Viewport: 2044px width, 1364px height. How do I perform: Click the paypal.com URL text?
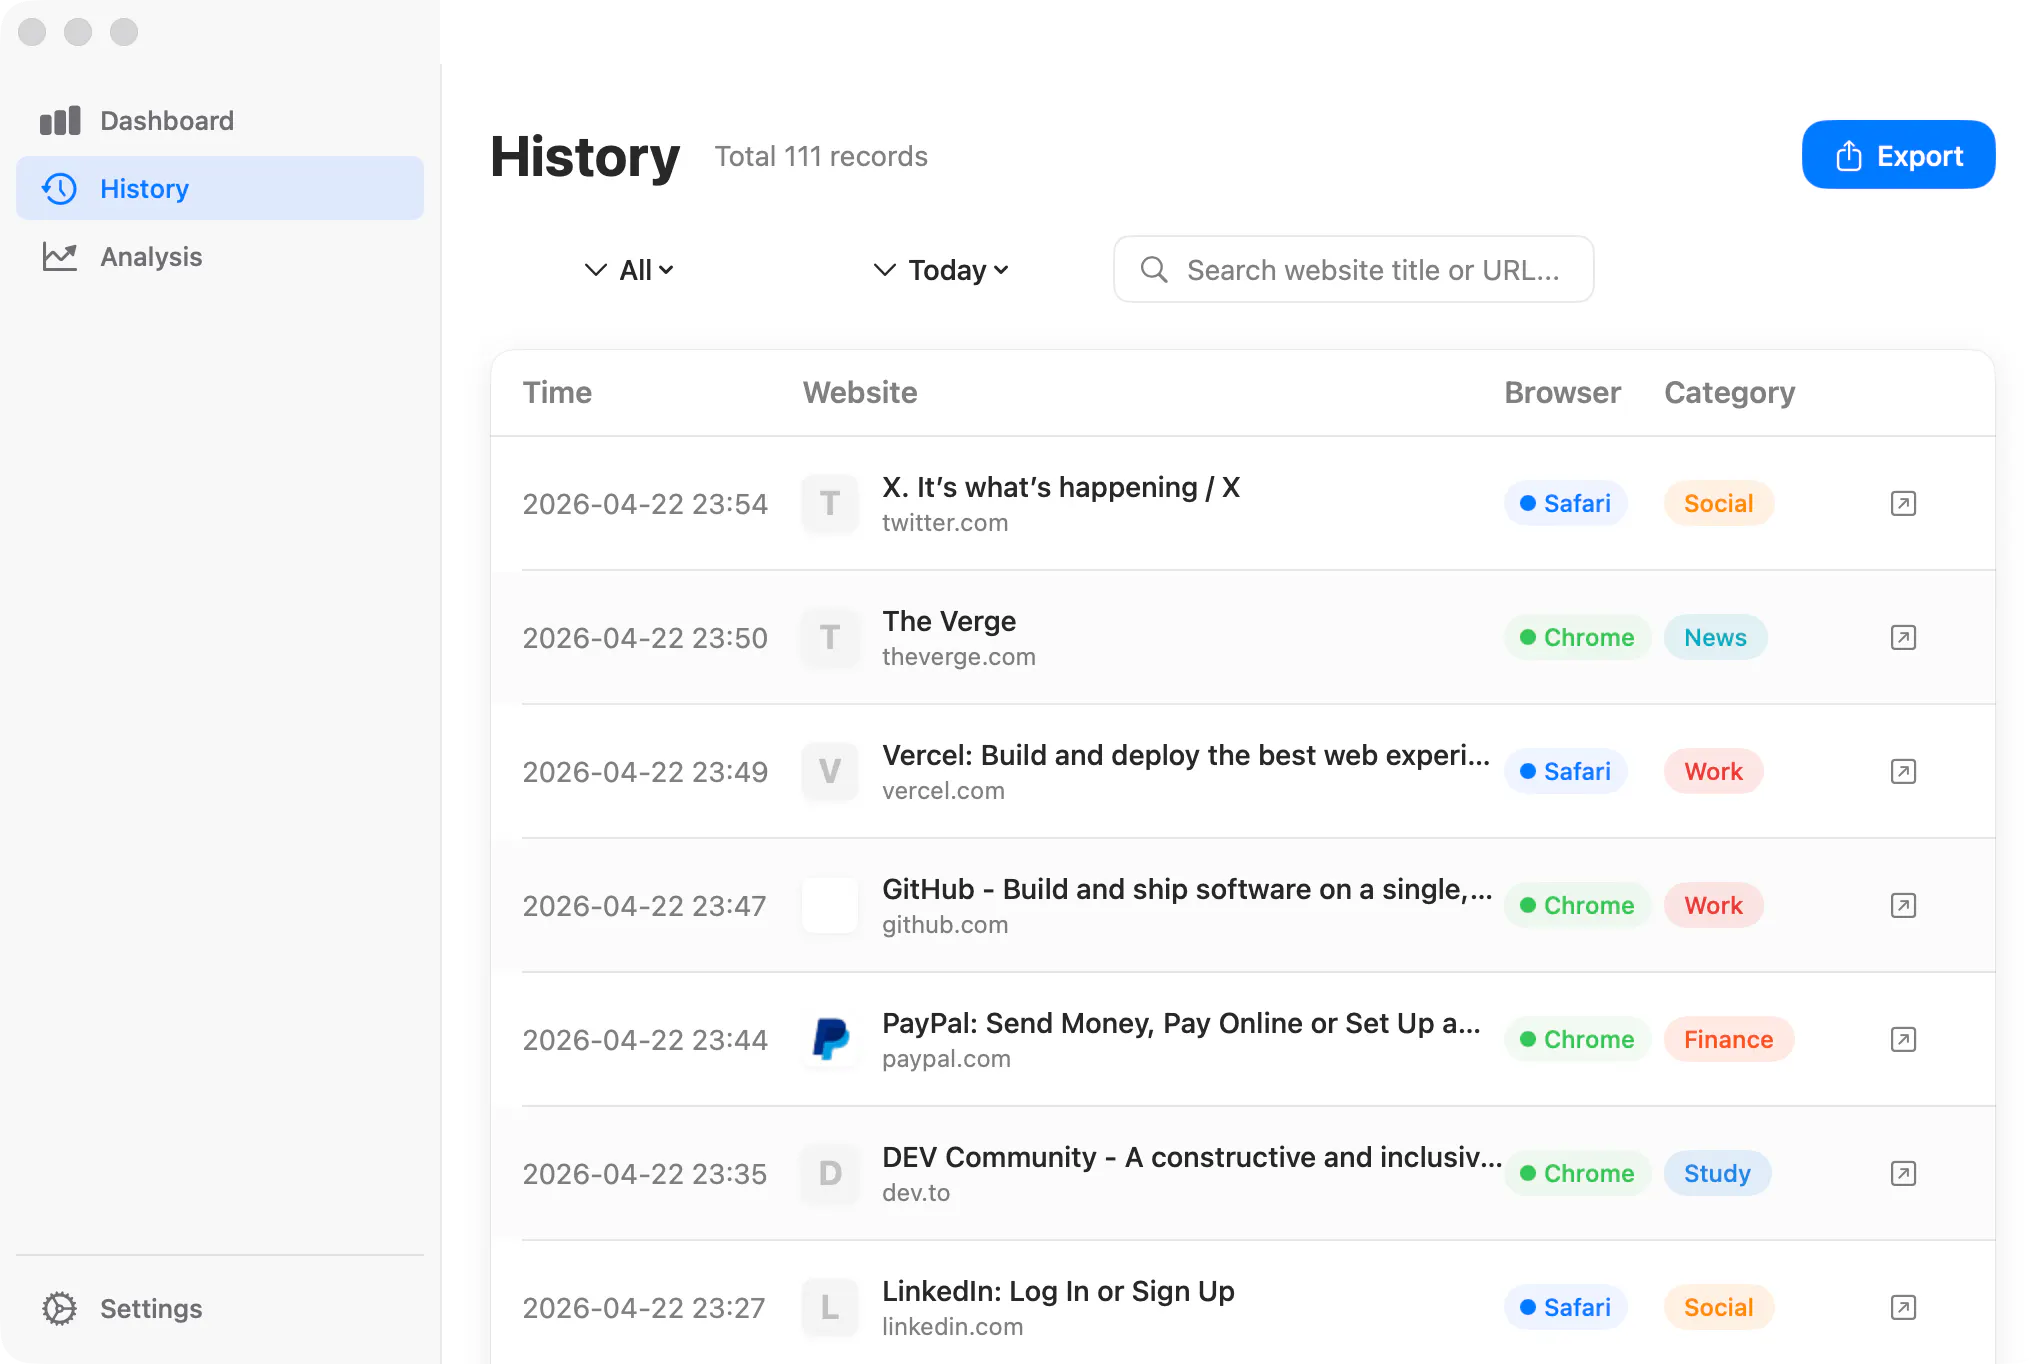click(x=946, y=1059)
